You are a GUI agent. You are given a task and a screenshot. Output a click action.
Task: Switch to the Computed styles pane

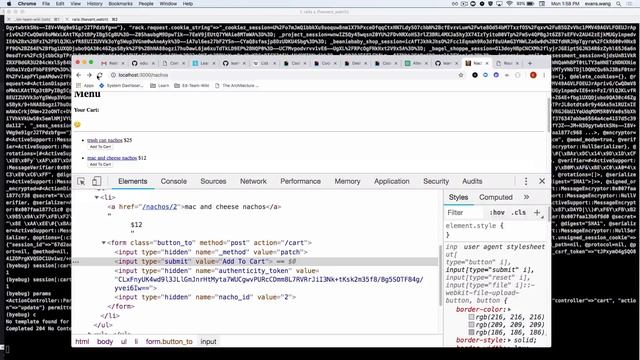click(x=496, y=197)
